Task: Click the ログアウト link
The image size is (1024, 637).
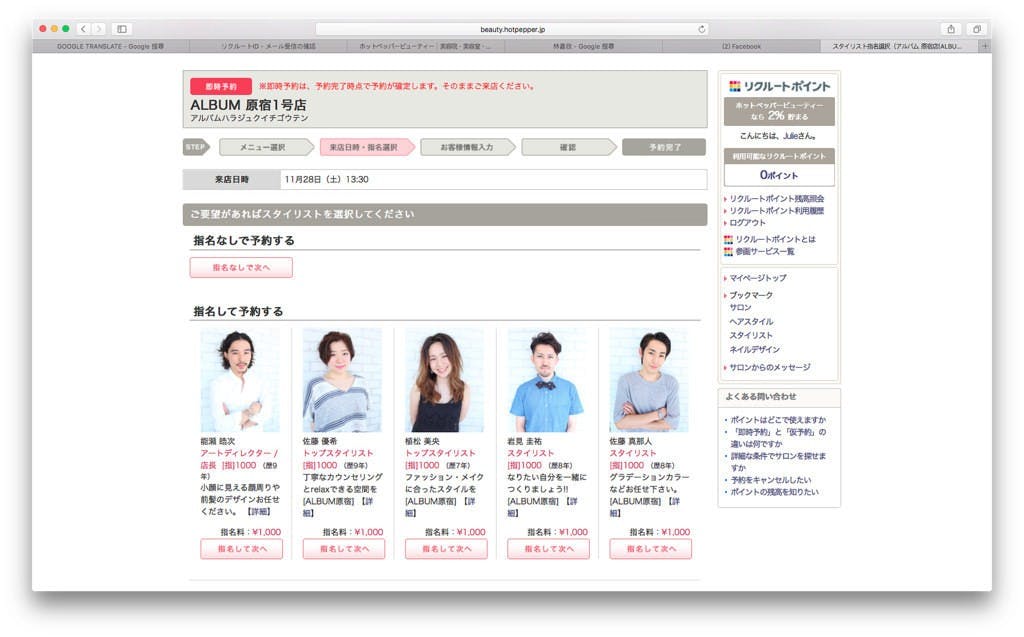Action: 747,223
